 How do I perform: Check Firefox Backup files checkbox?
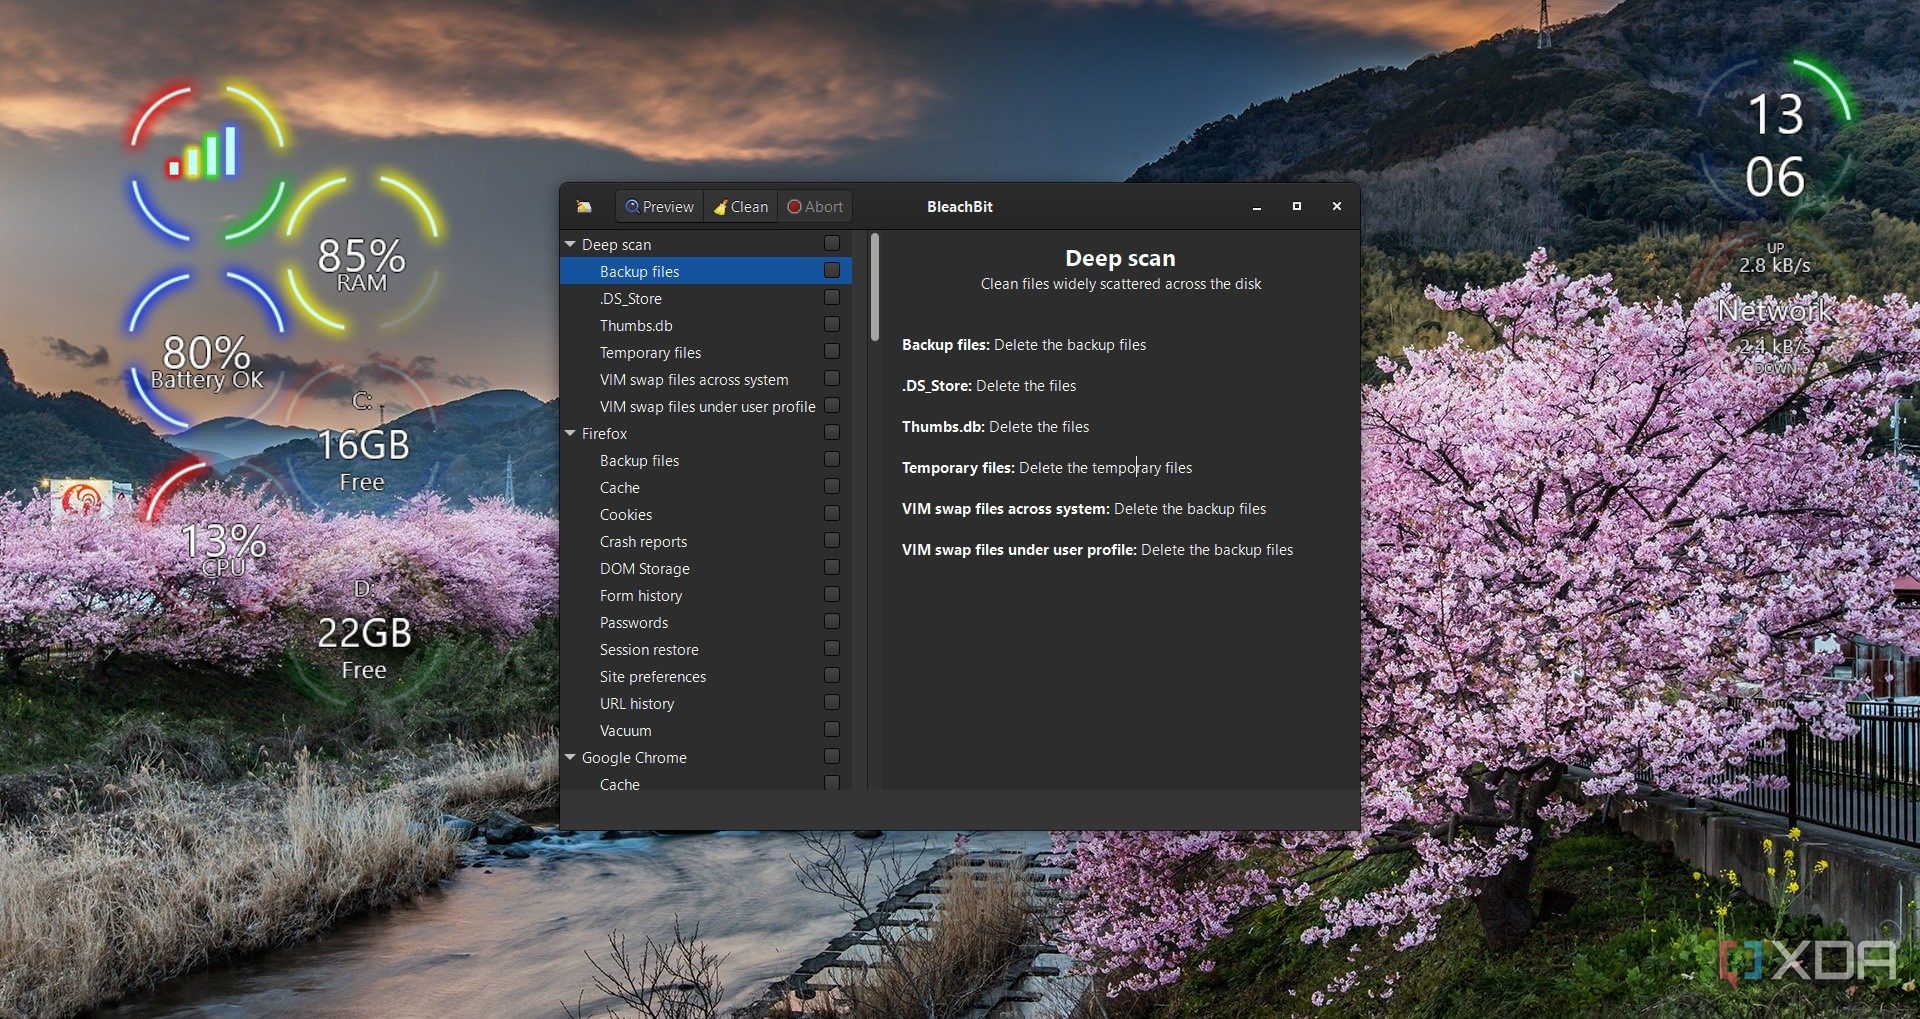coord(831,459)
